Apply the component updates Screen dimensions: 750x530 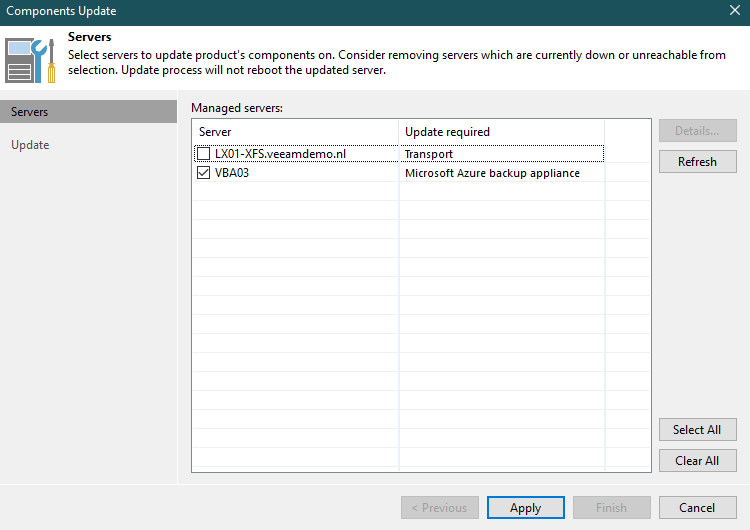(x=526, y=508)
